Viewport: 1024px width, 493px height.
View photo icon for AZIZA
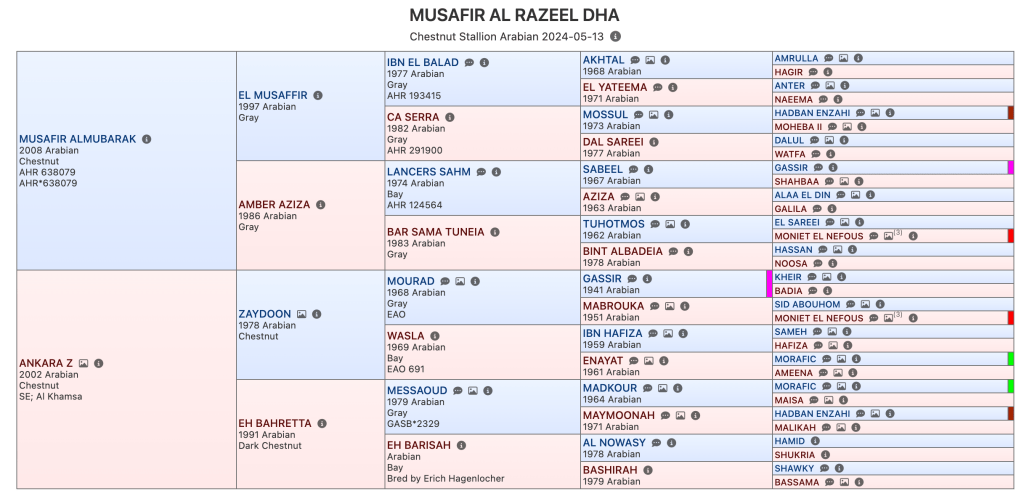click(x=640, y=197)
